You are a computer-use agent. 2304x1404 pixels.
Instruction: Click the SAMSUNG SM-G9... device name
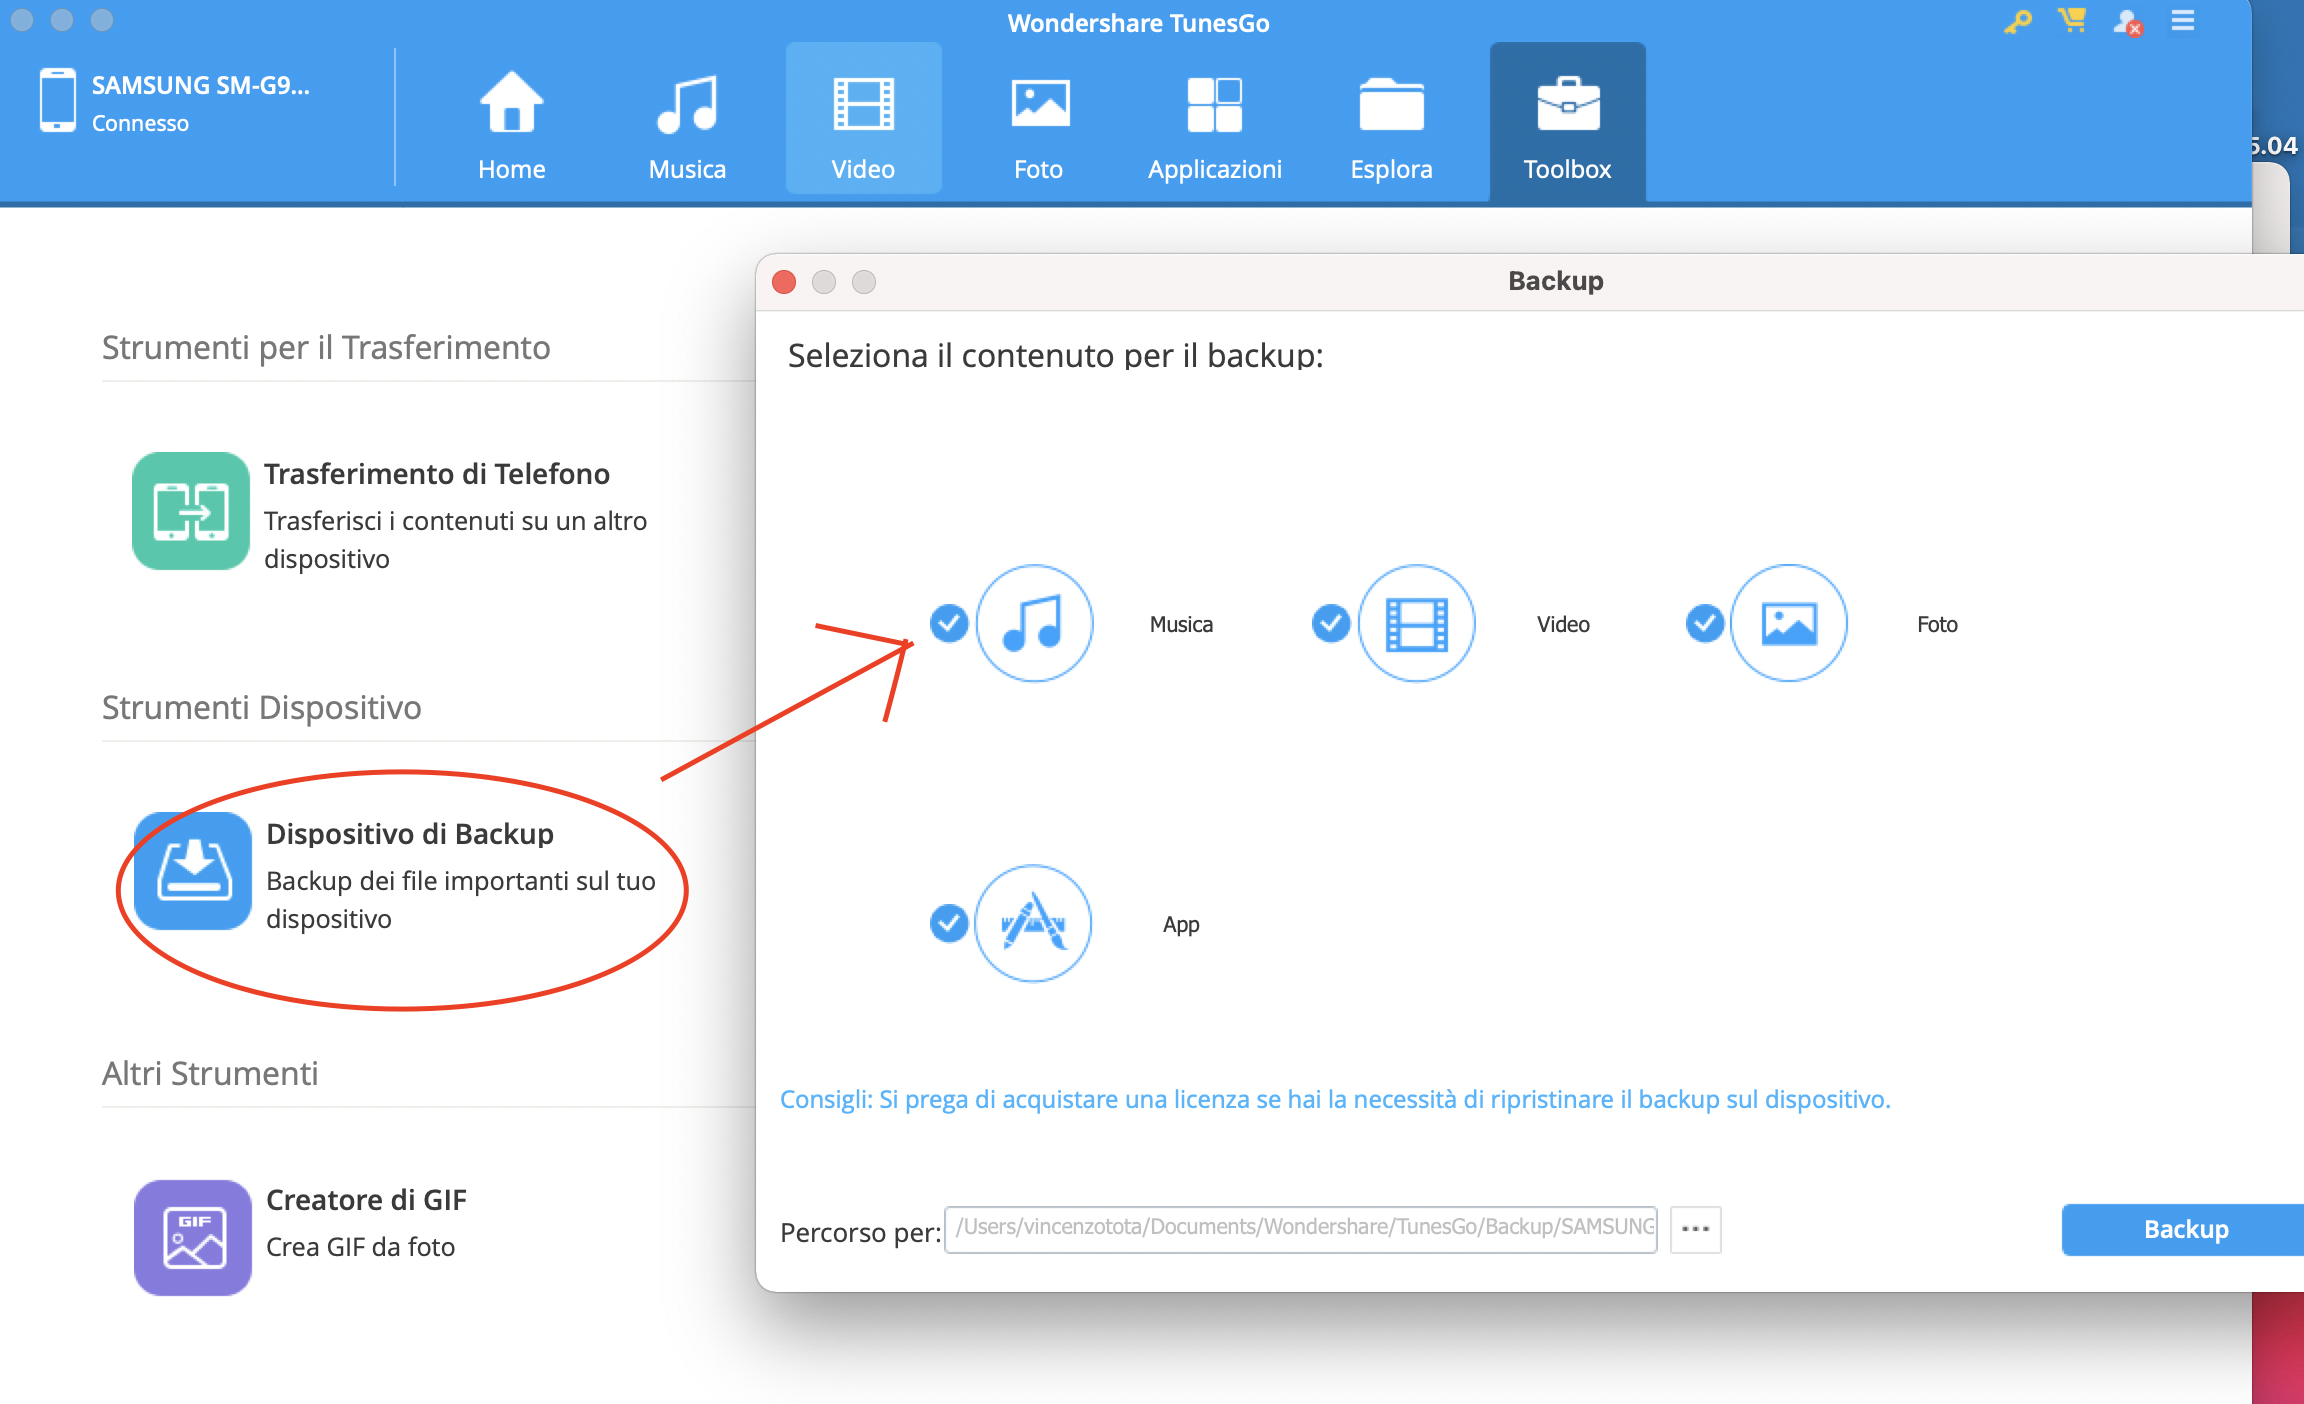click(x=201, y=86)
